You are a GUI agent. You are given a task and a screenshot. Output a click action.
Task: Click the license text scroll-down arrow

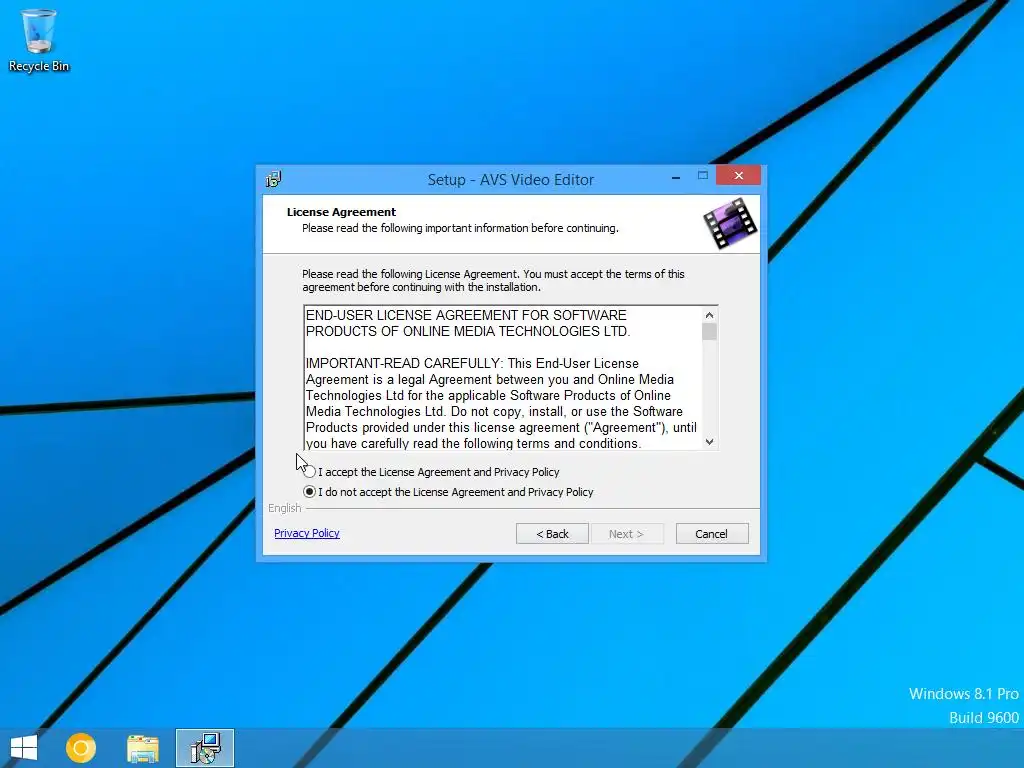click(709, 442)
